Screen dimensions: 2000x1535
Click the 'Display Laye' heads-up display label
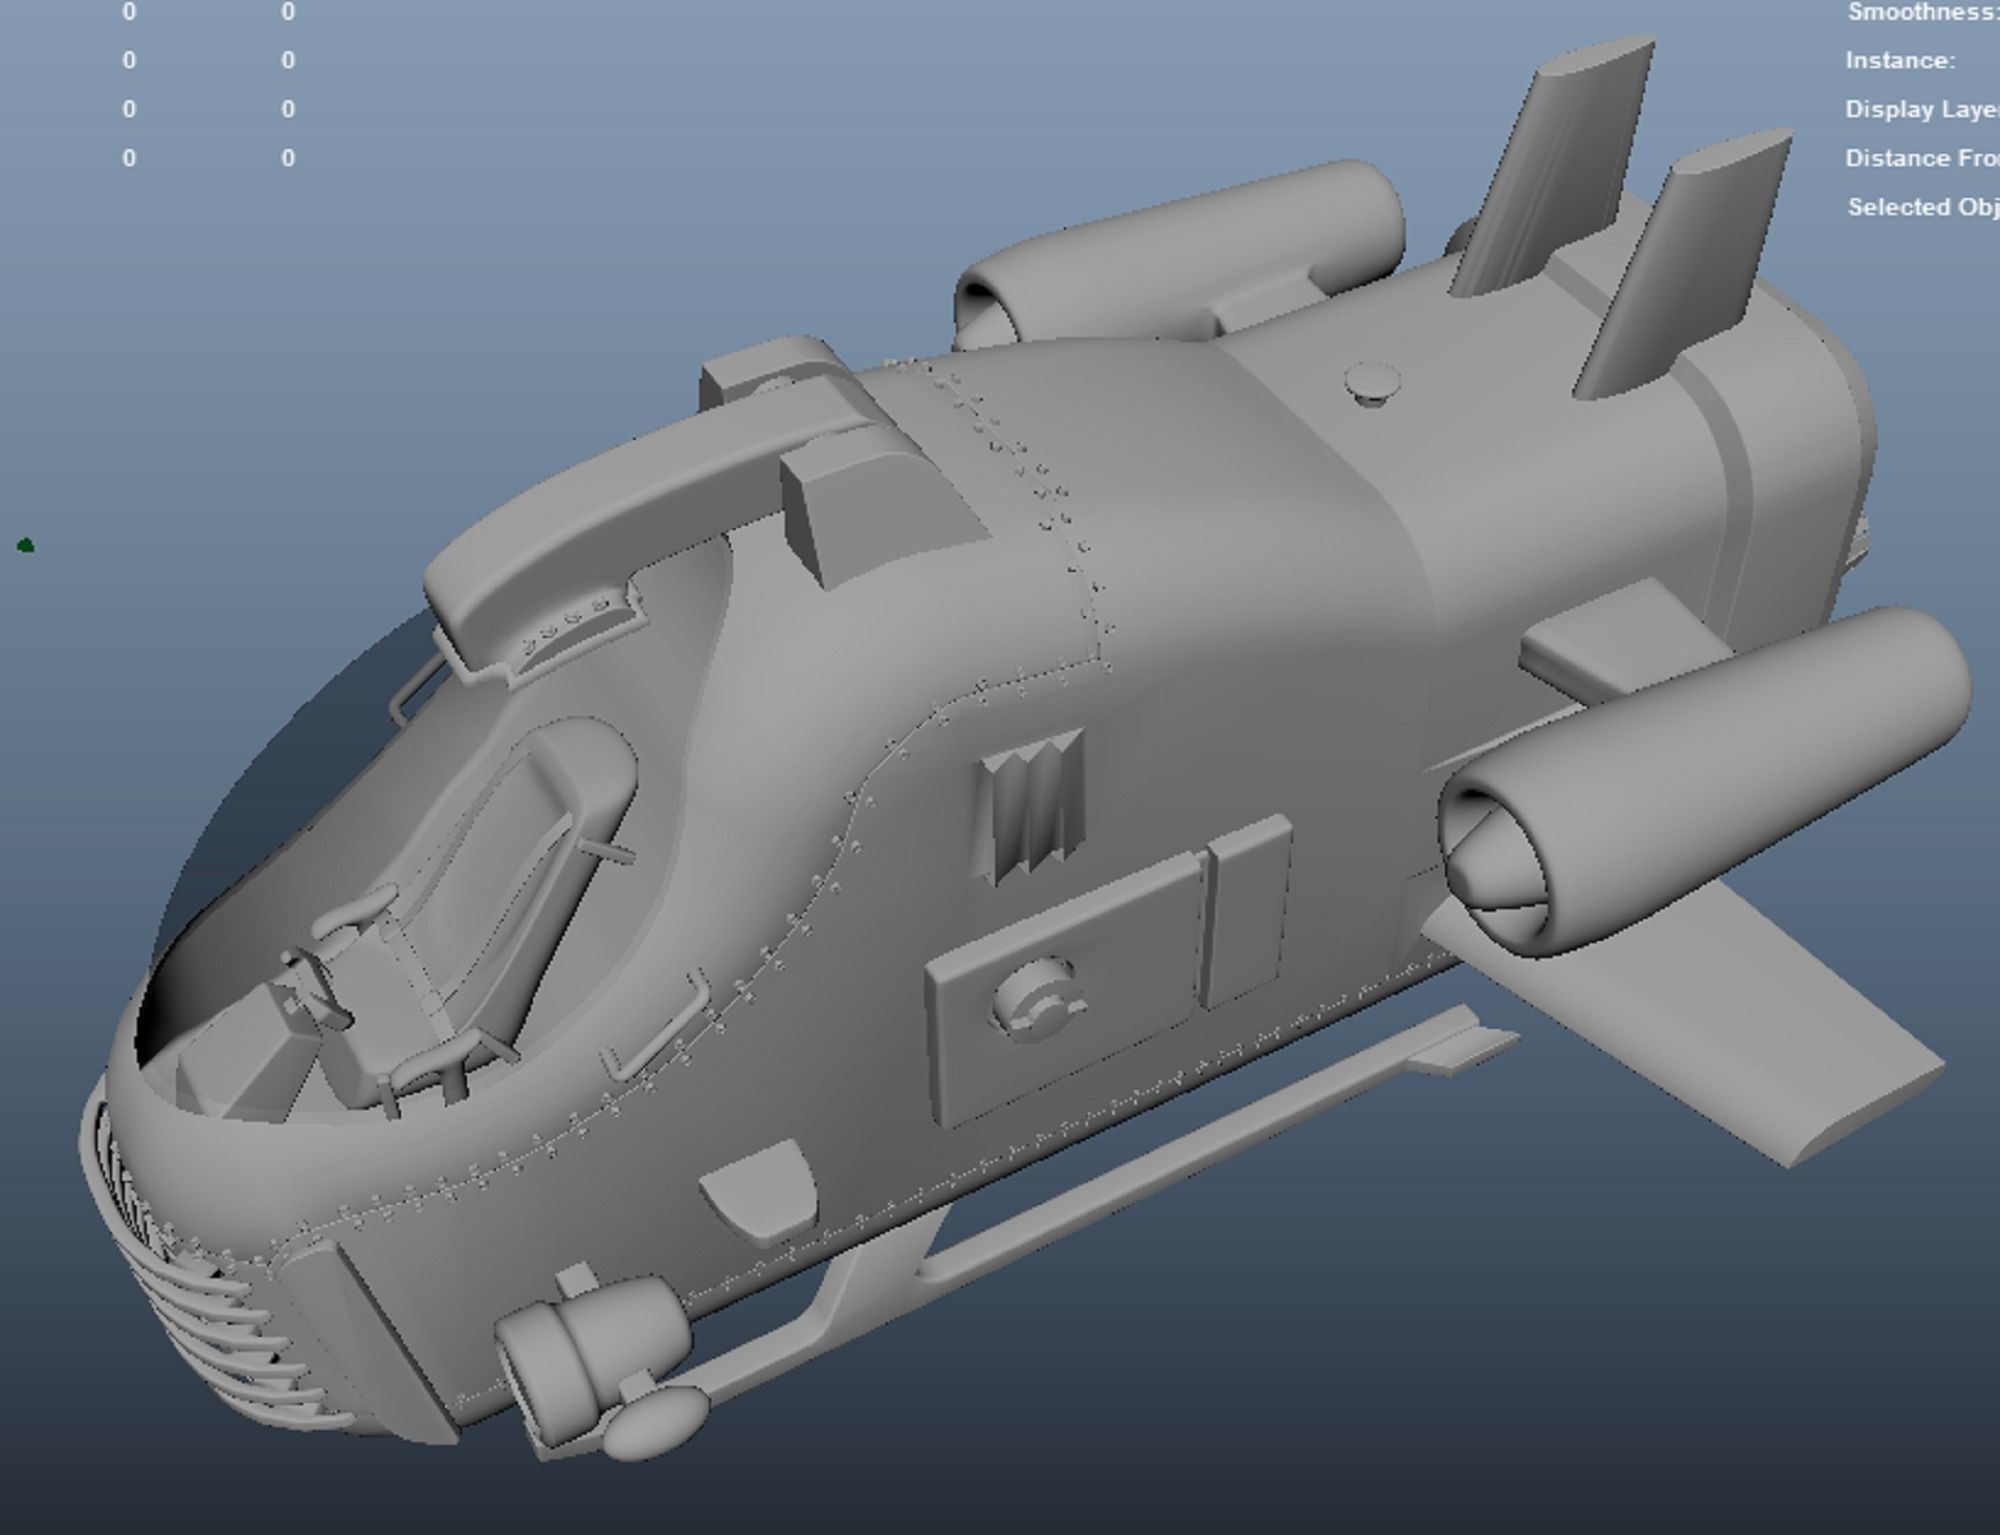[1922, 109]
